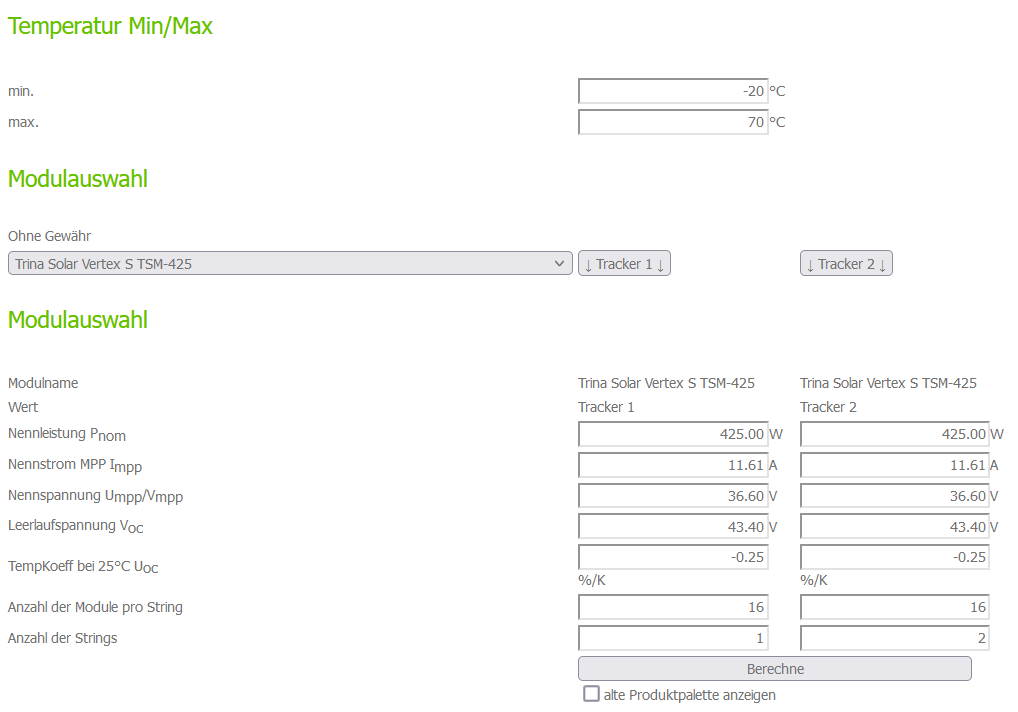
Task: Select Tracker 1 Nennleistung Pnom field
Action: [673, 434]
